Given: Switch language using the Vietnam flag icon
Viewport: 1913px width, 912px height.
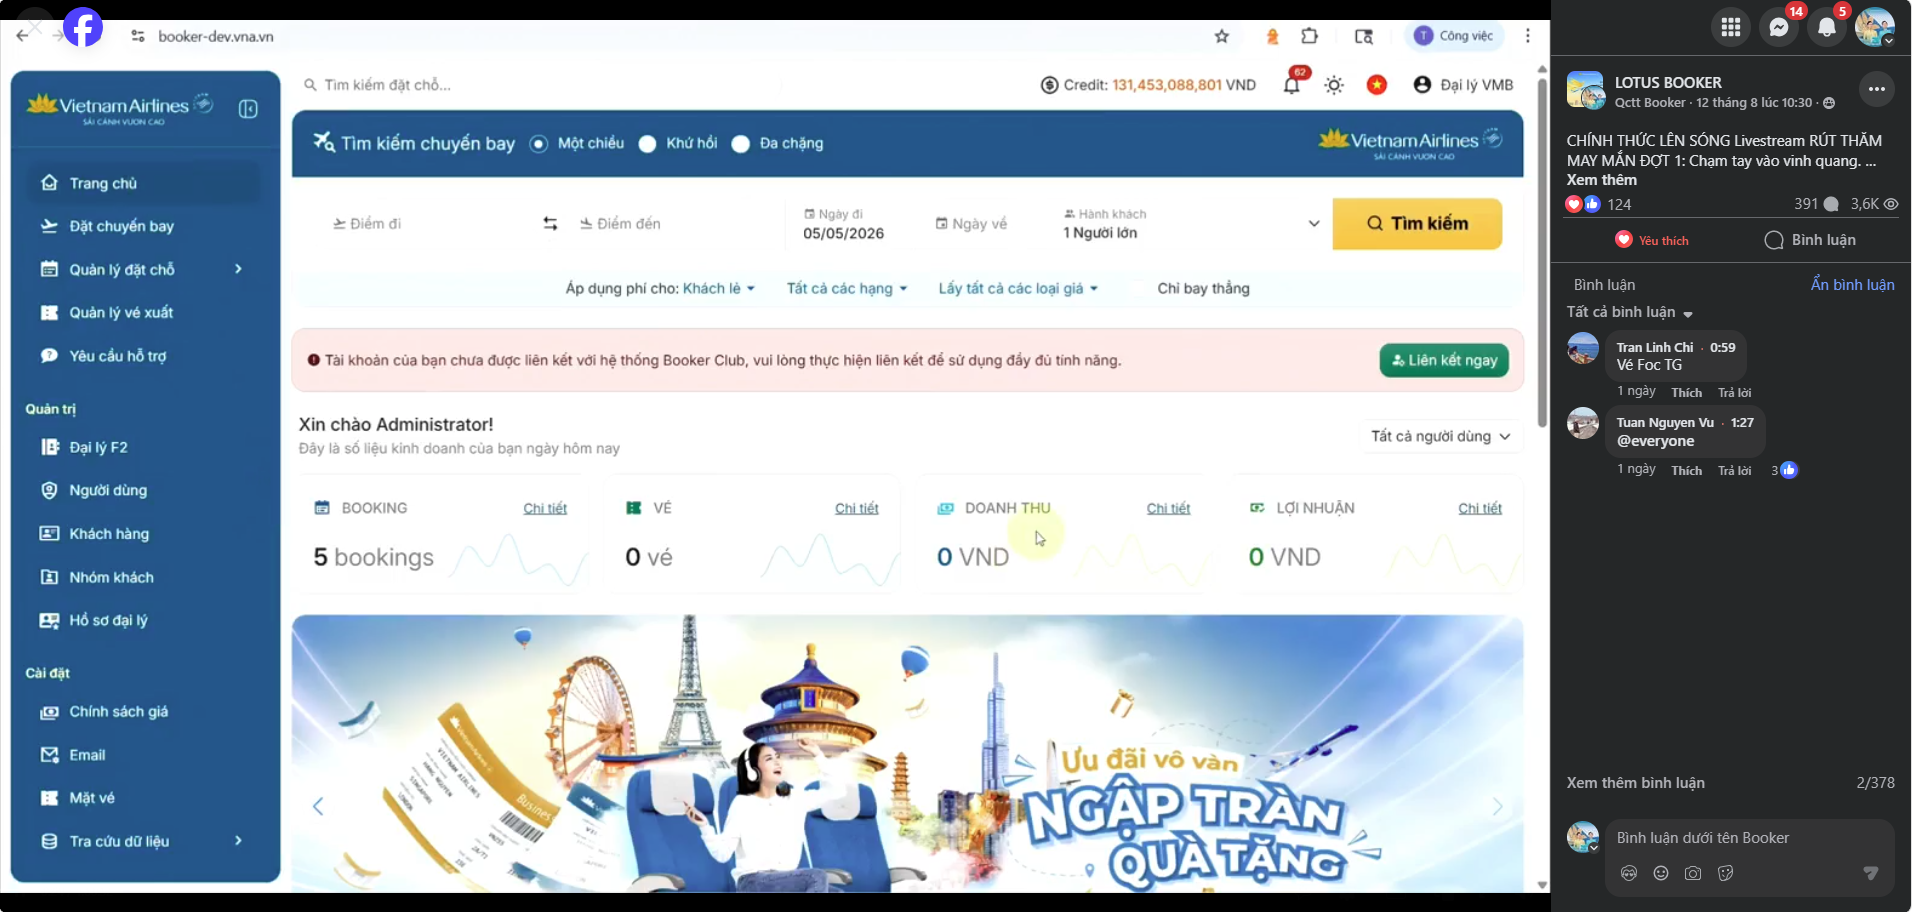Looking at the screenshot, I should coord(1377,85).
